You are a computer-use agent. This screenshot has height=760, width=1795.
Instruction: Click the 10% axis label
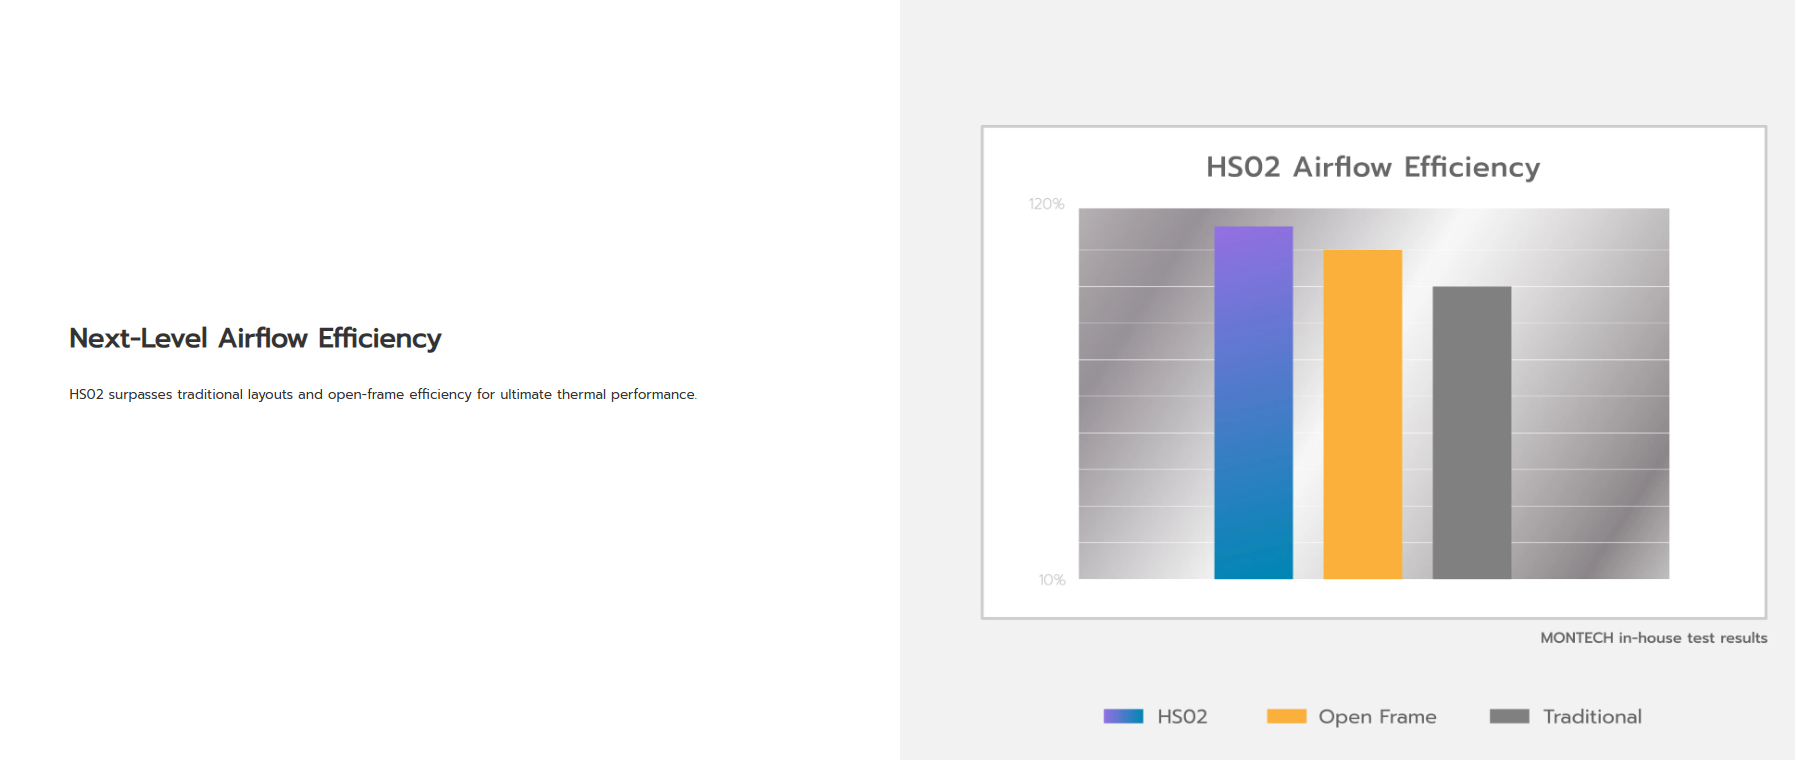[x=1051, y=580]
